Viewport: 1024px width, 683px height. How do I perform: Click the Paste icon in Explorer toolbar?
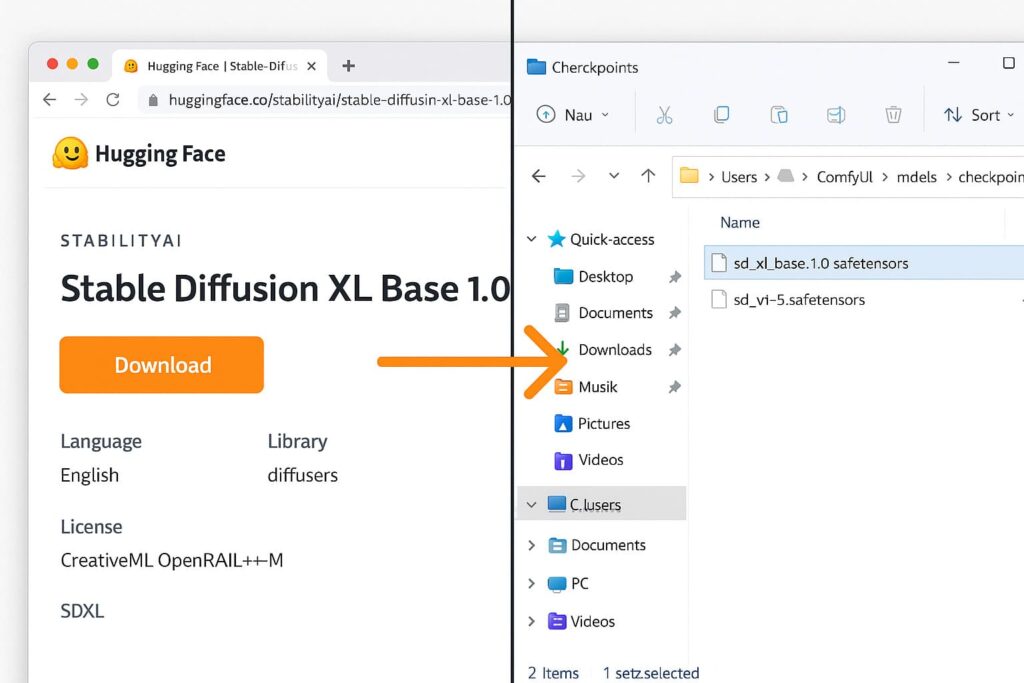[x=778, y=115]
